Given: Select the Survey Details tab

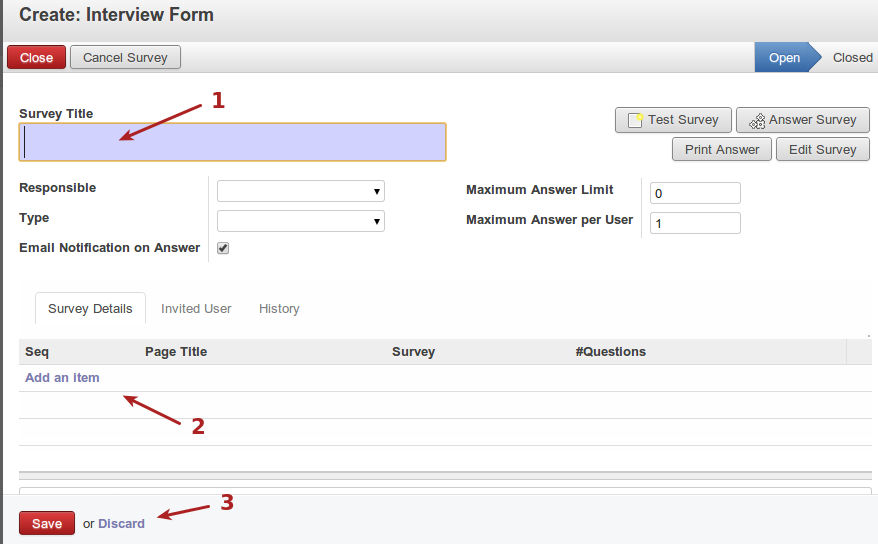Looking at the screenshot, I should point(90,309).
